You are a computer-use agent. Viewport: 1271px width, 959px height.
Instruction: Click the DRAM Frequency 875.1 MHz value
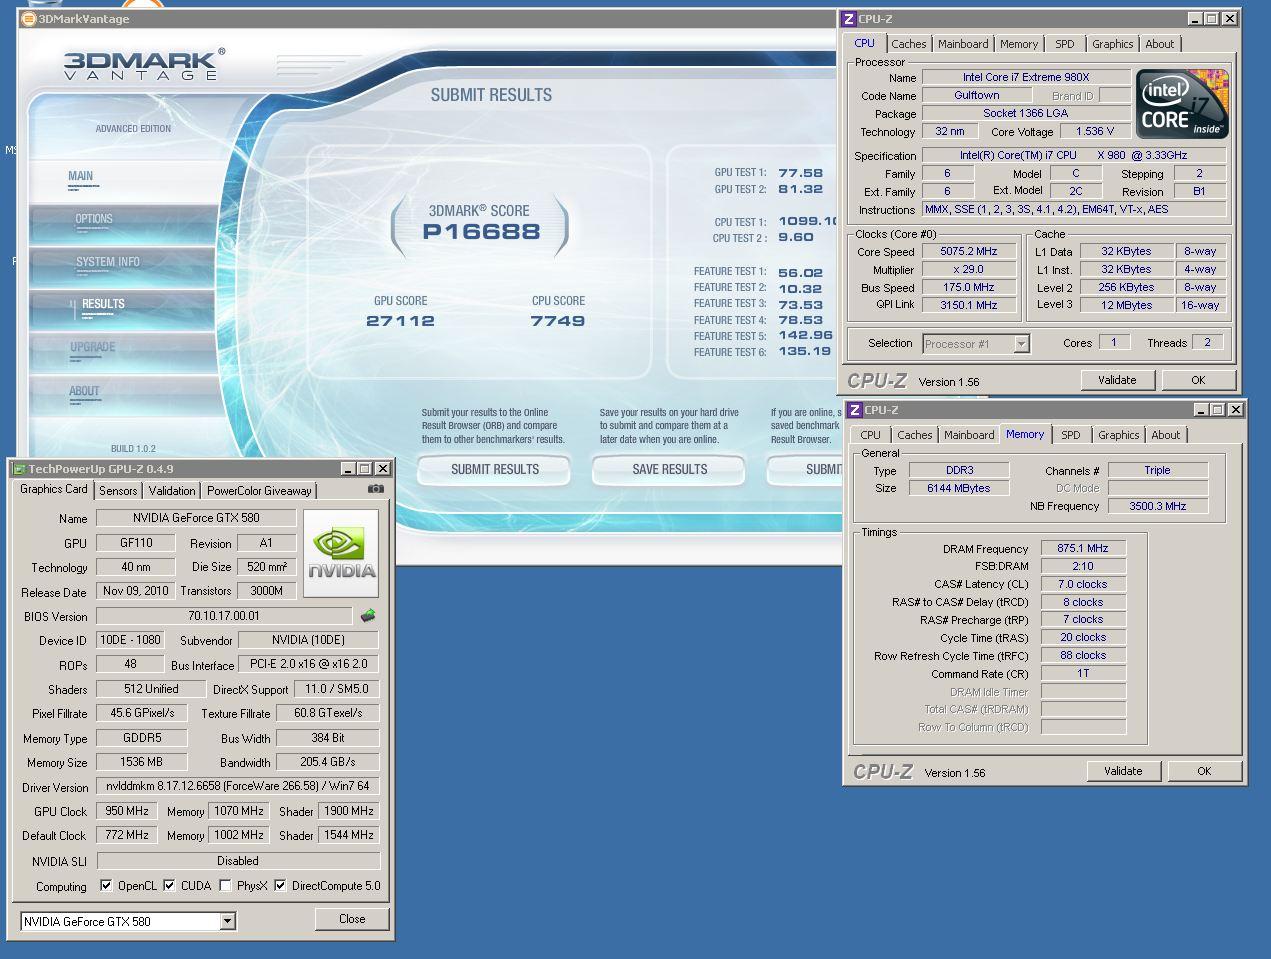(x=1083, y=548)
